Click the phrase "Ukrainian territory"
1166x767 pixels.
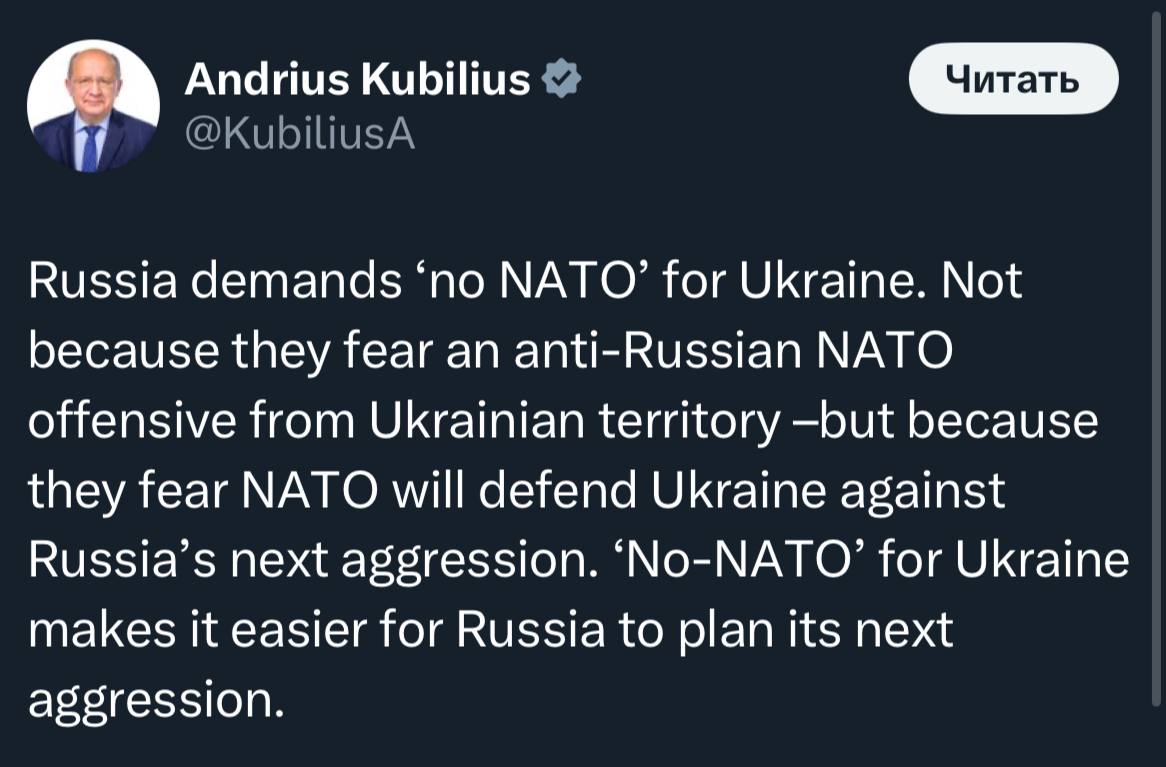[x=568, y=423]
